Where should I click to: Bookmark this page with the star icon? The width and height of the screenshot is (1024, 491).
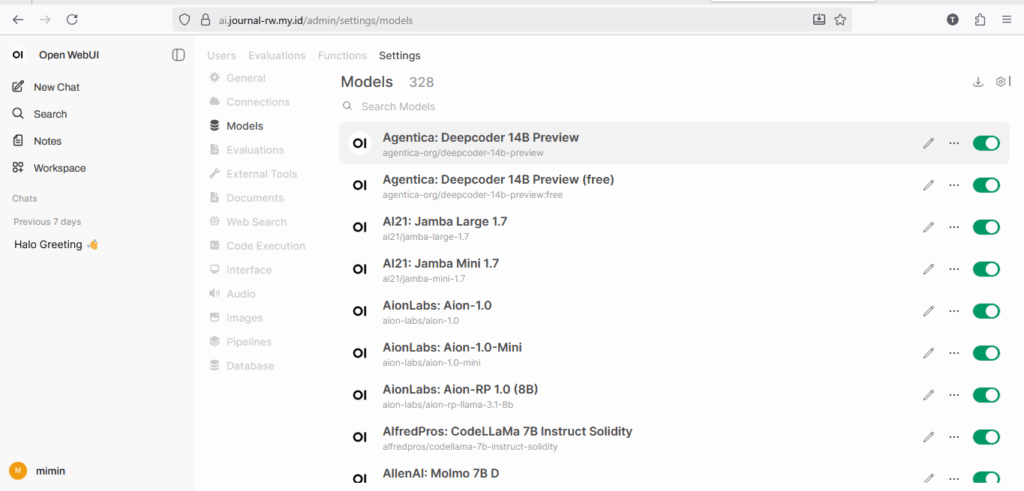pos(840,20)
